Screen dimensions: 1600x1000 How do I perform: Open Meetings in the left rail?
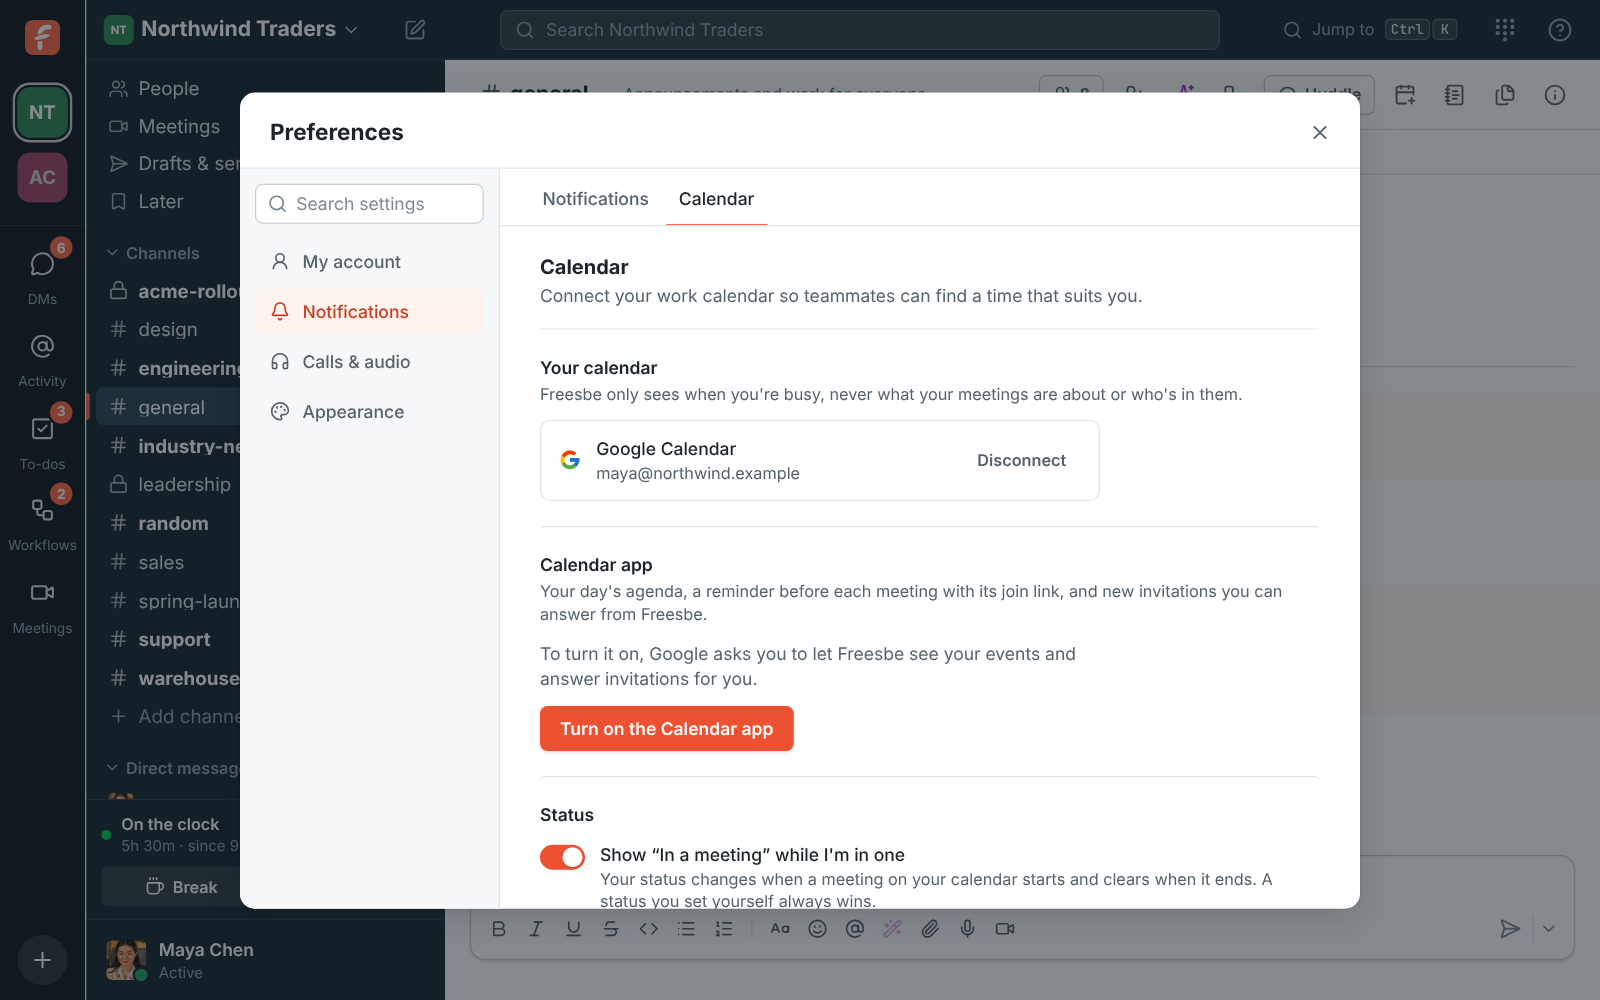[42, 606]
